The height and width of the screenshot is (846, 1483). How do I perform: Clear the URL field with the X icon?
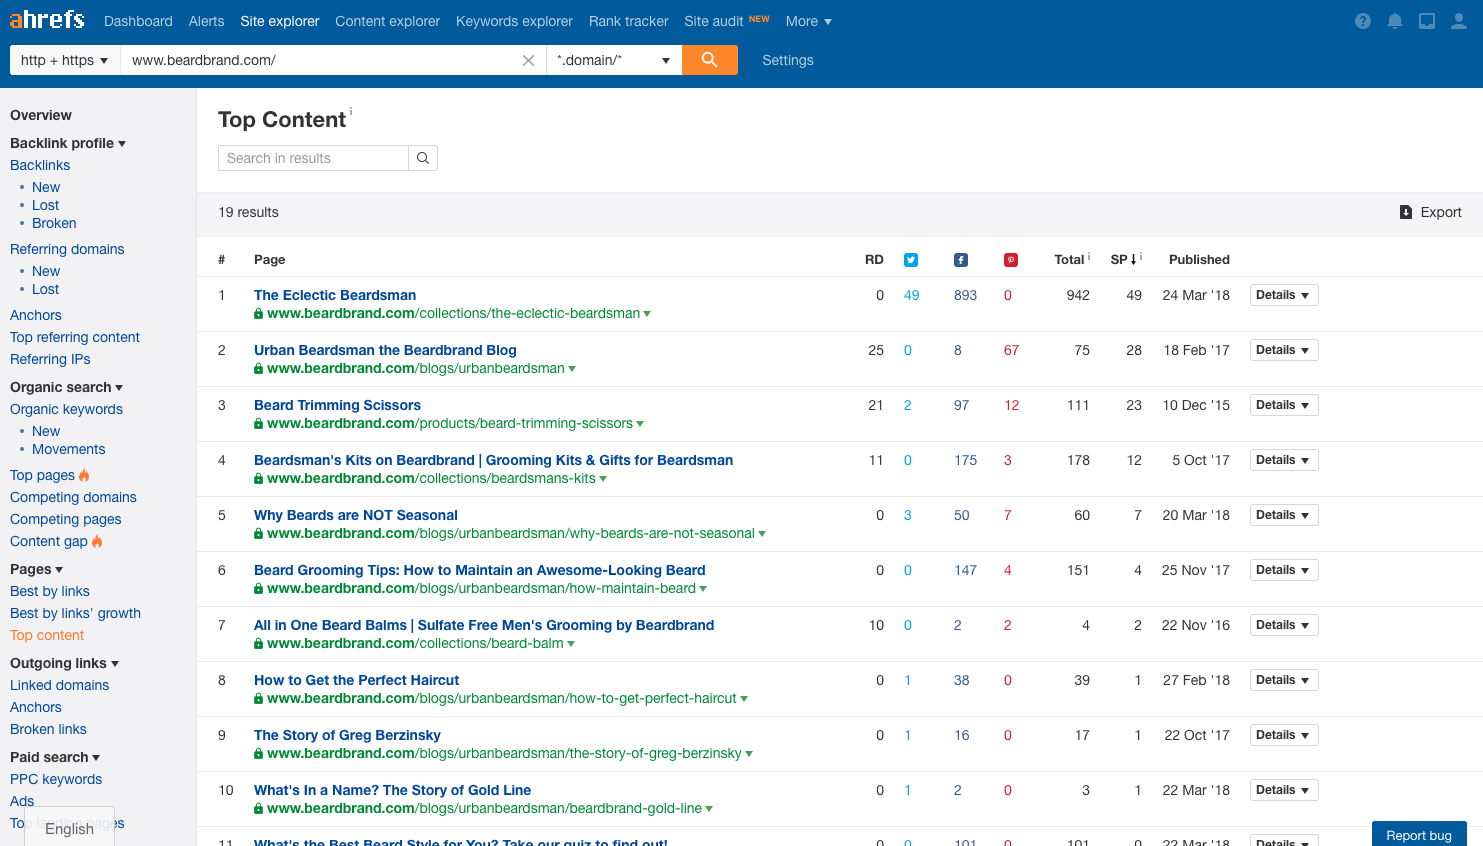pyautogui.click(x=528, y=61)
